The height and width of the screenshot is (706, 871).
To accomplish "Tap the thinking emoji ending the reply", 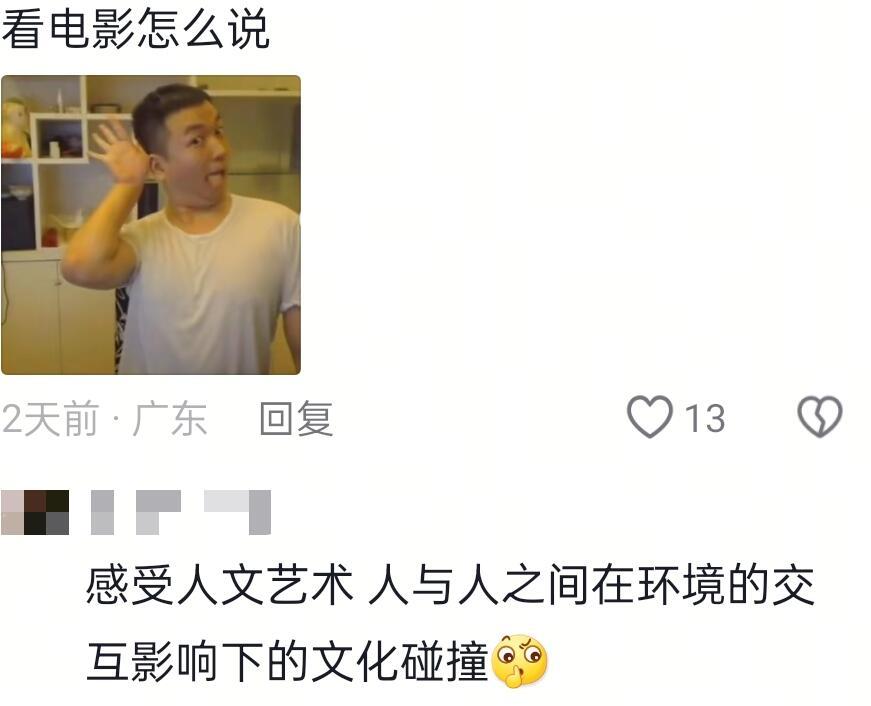I will click(520, 660).
